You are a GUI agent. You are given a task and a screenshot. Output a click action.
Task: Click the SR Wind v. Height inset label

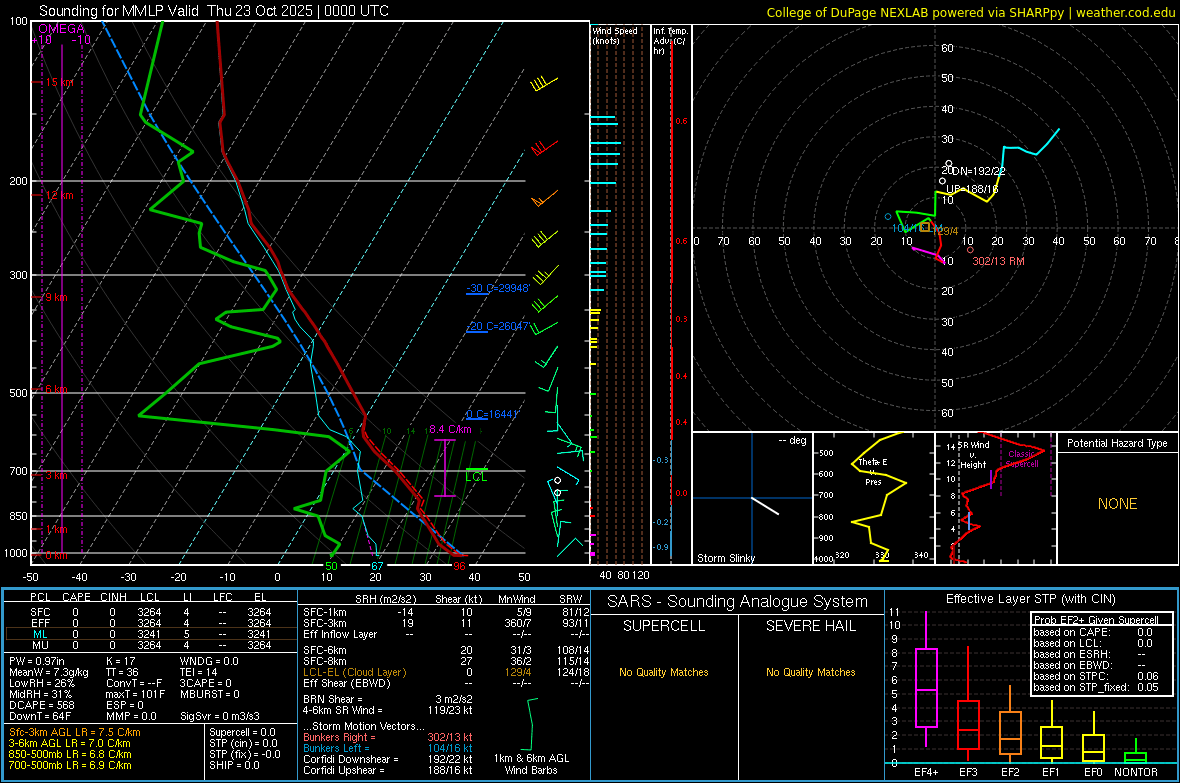point(973,455)
